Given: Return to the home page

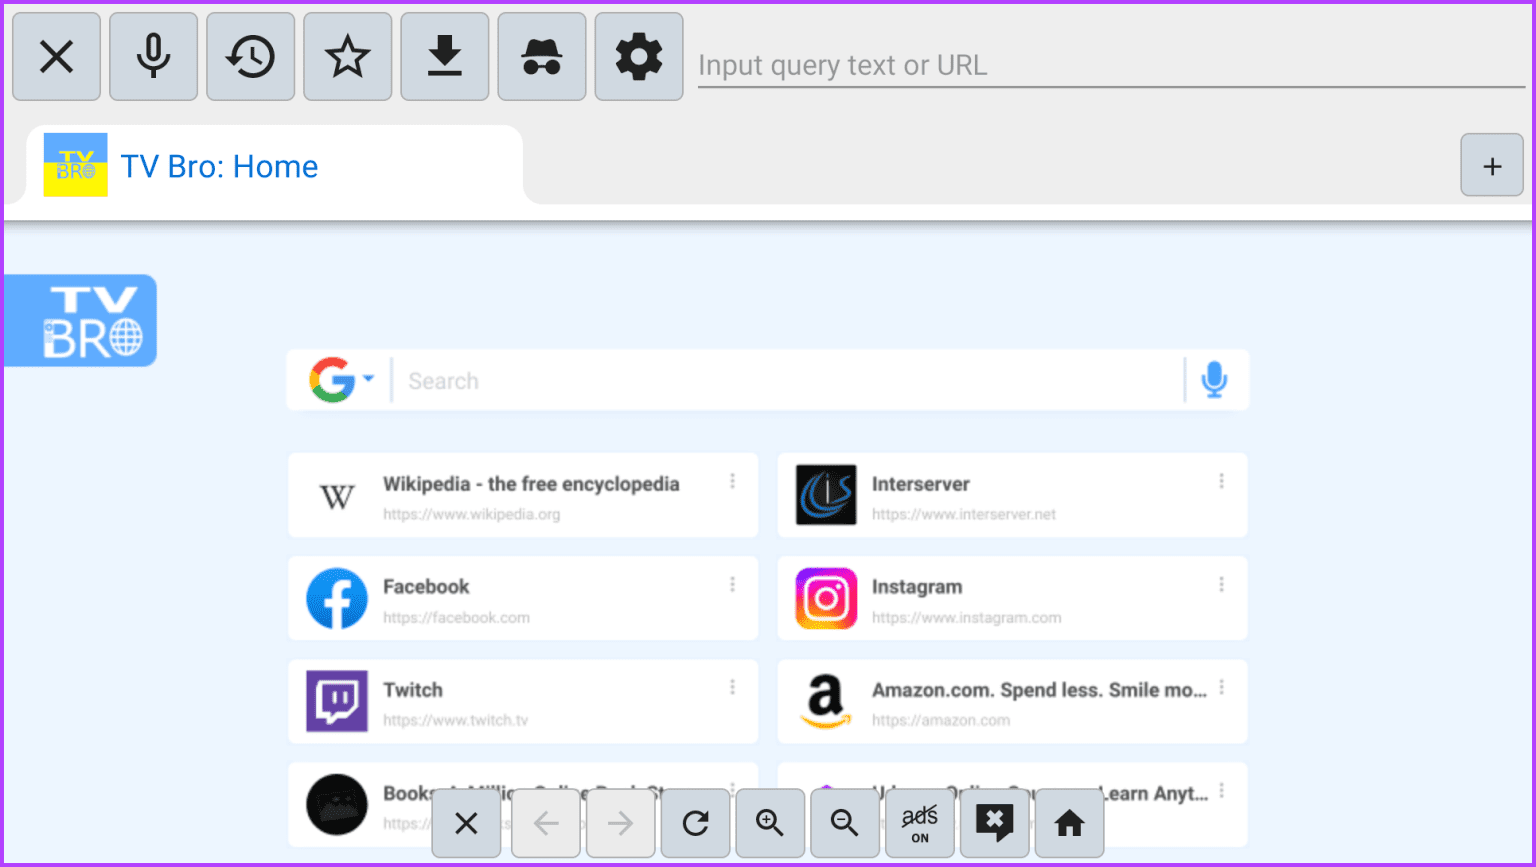Looking at the screenshot, I should pos(1068,822).
